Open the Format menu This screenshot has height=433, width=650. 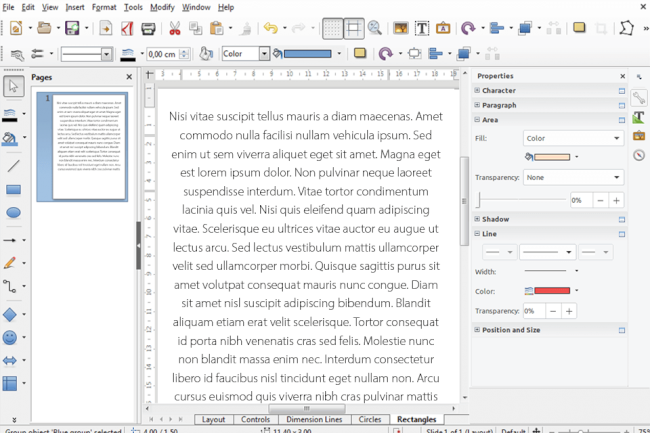(x=104, y=7)
